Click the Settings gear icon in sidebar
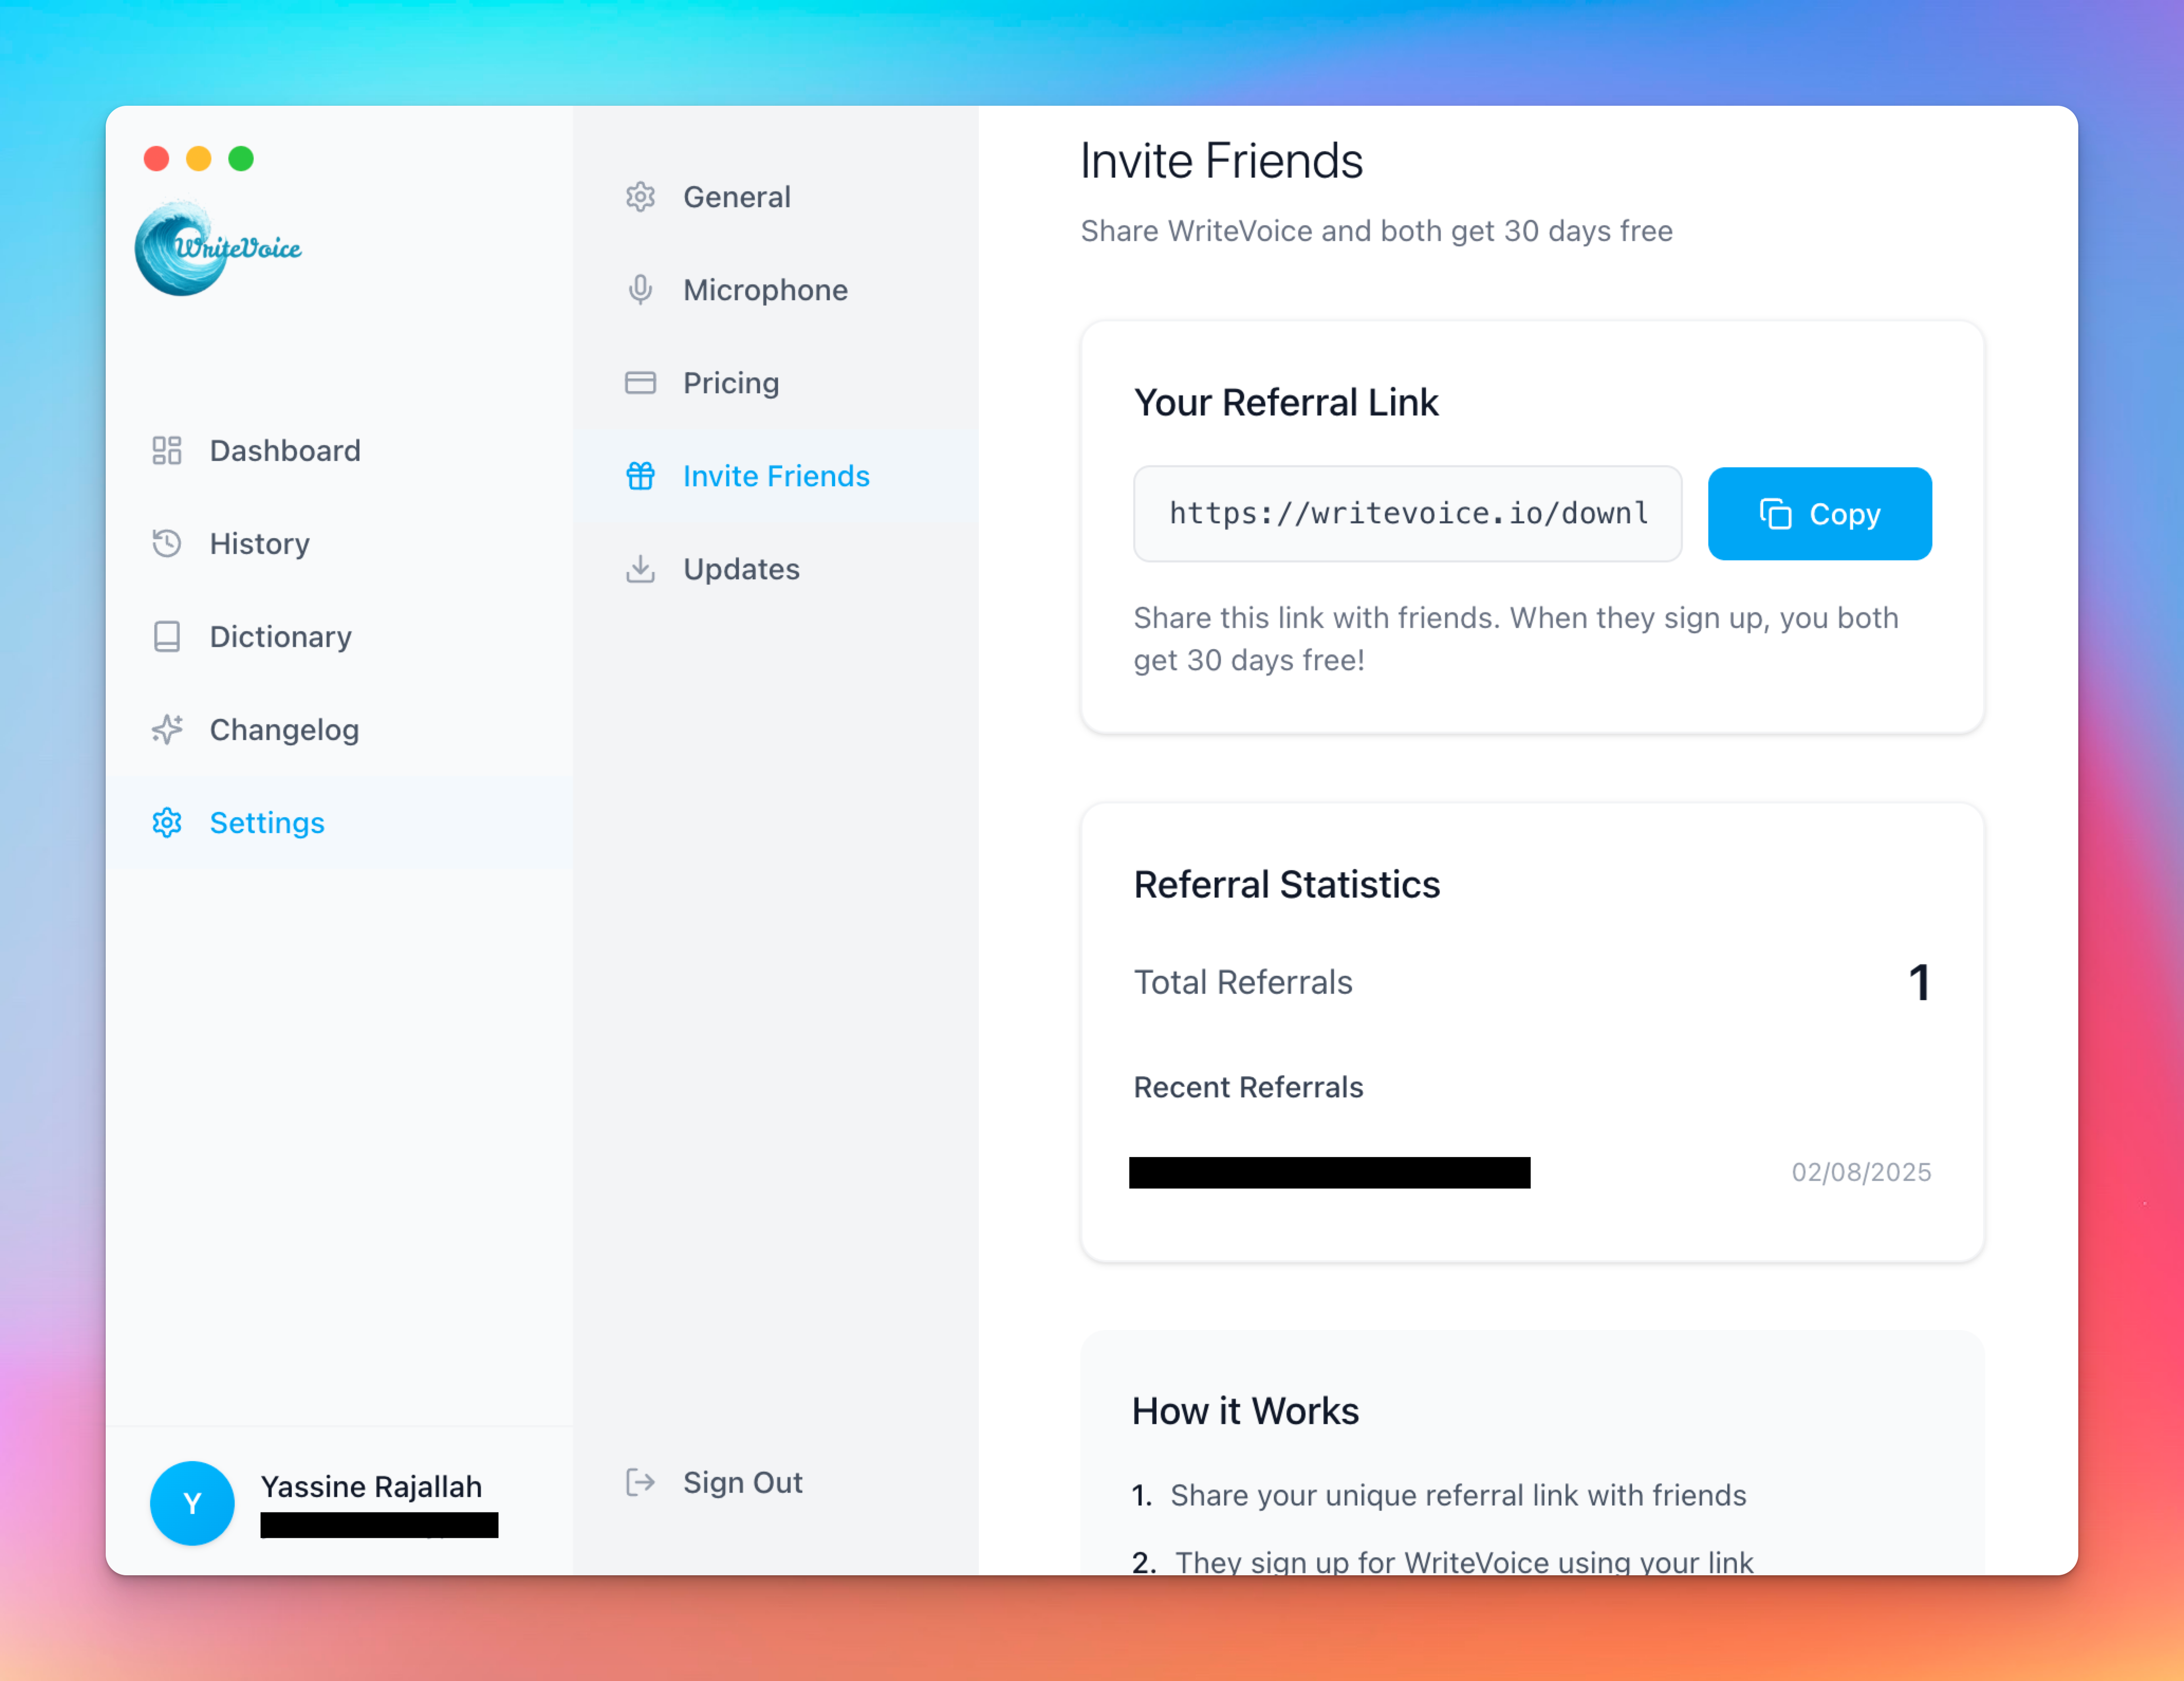 [x=166, y=823]
